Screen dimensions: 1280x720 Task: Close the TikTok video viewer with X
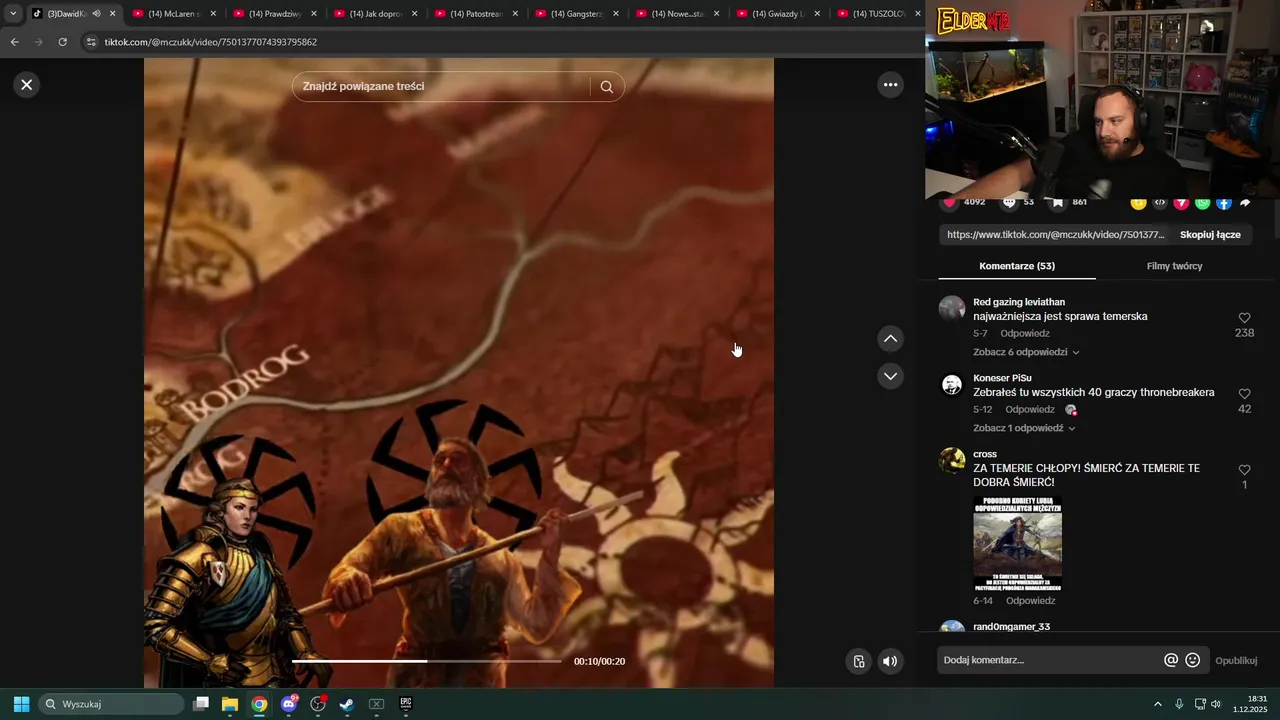click(x=27, y=85)
